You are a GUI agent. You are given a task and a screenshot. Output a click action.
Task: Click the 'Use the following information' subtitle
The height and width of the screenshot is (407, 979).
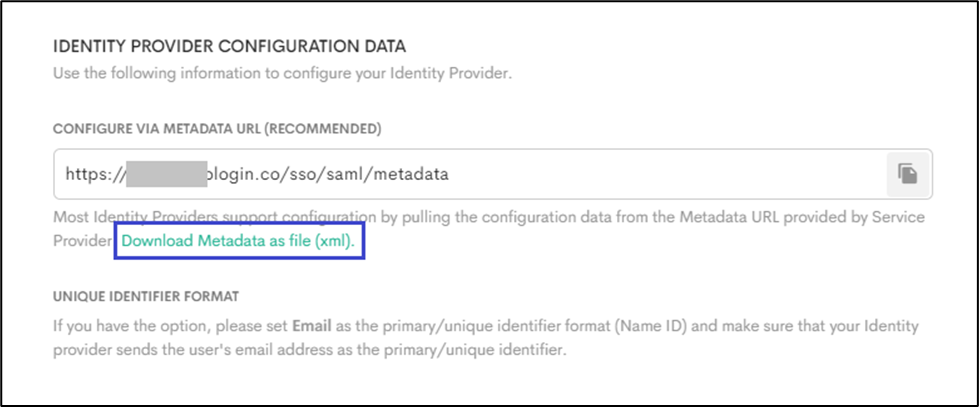(283, 72)
